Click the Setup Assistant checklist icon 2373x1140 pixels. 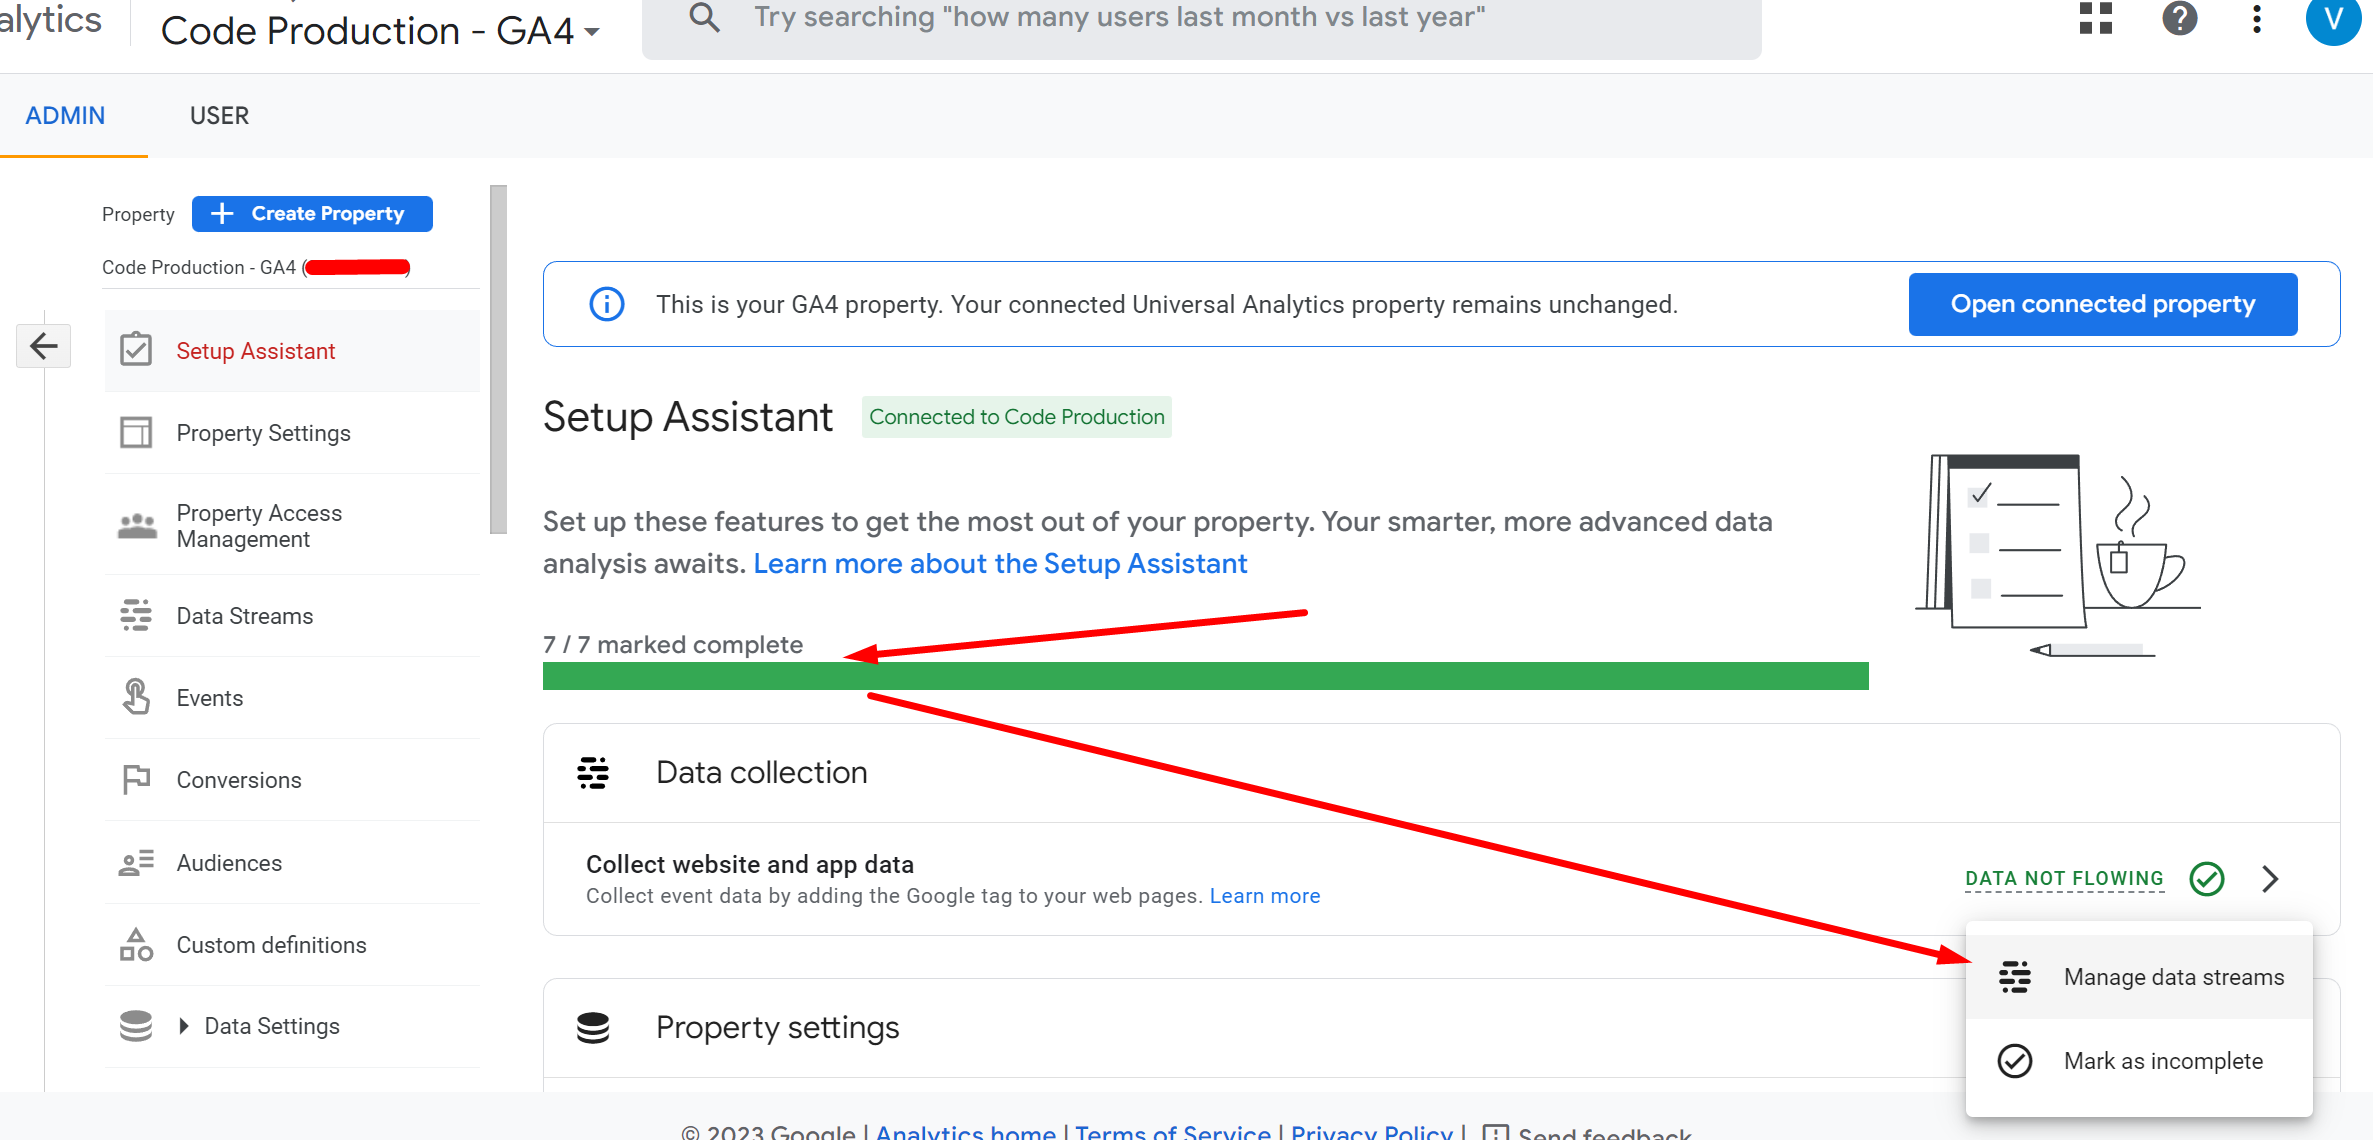point(136,350)
